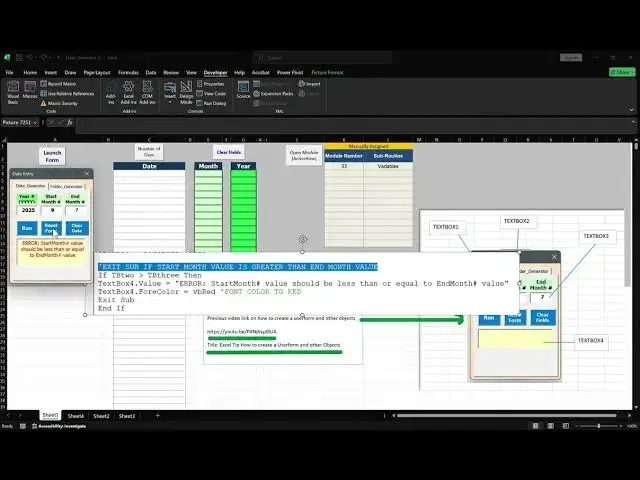Open the XML Source pane
The image size is (640, 480).
243,90
